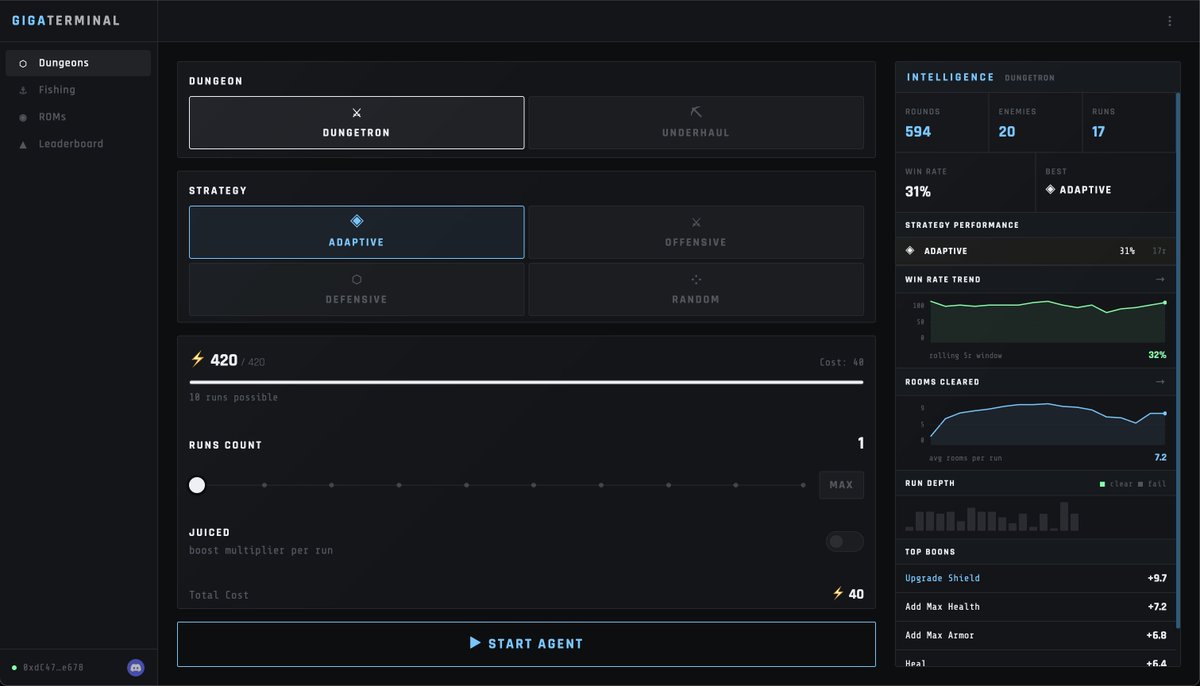This screenshot has width=1200, height=686.
Task: Select the Dungetron dungeon
Action: [356, 122]
